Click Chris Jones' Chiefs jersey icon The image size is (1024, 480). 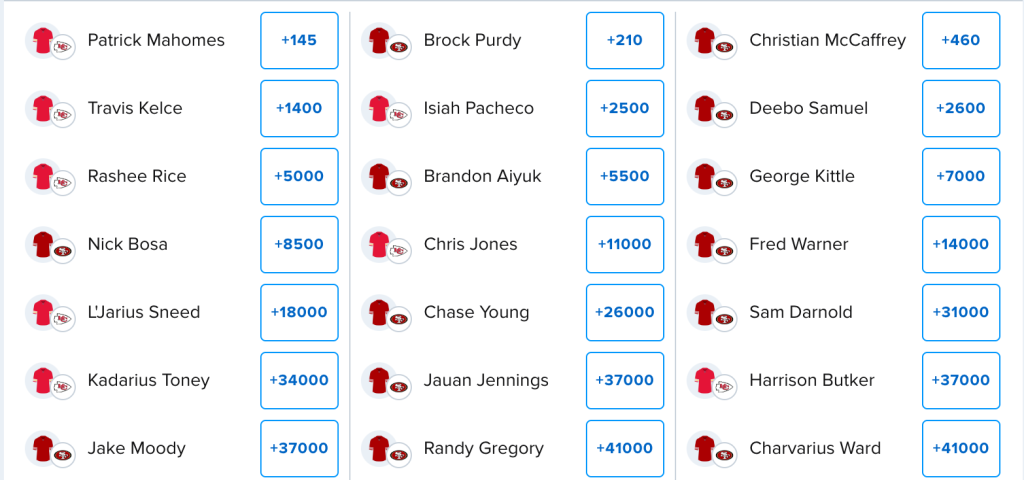point(379,244)
